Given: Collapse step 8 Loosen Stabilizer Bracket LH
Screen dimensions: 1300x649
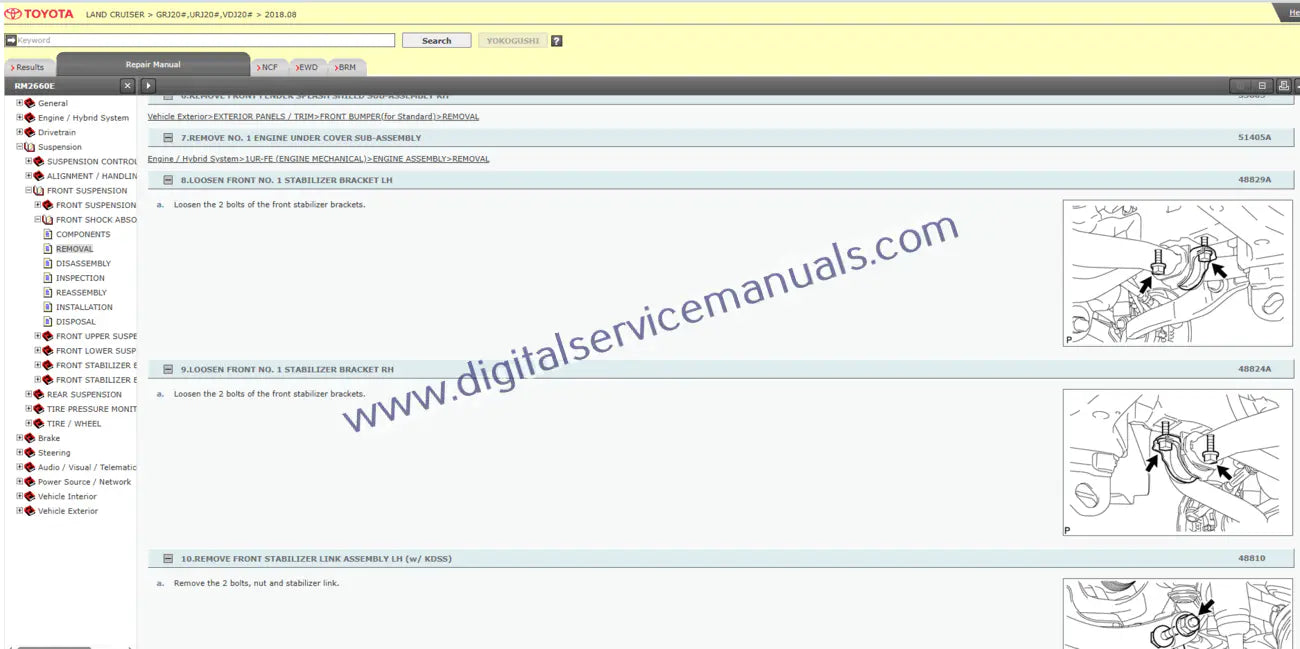Looking at the screenshot, I should (168, 181).
